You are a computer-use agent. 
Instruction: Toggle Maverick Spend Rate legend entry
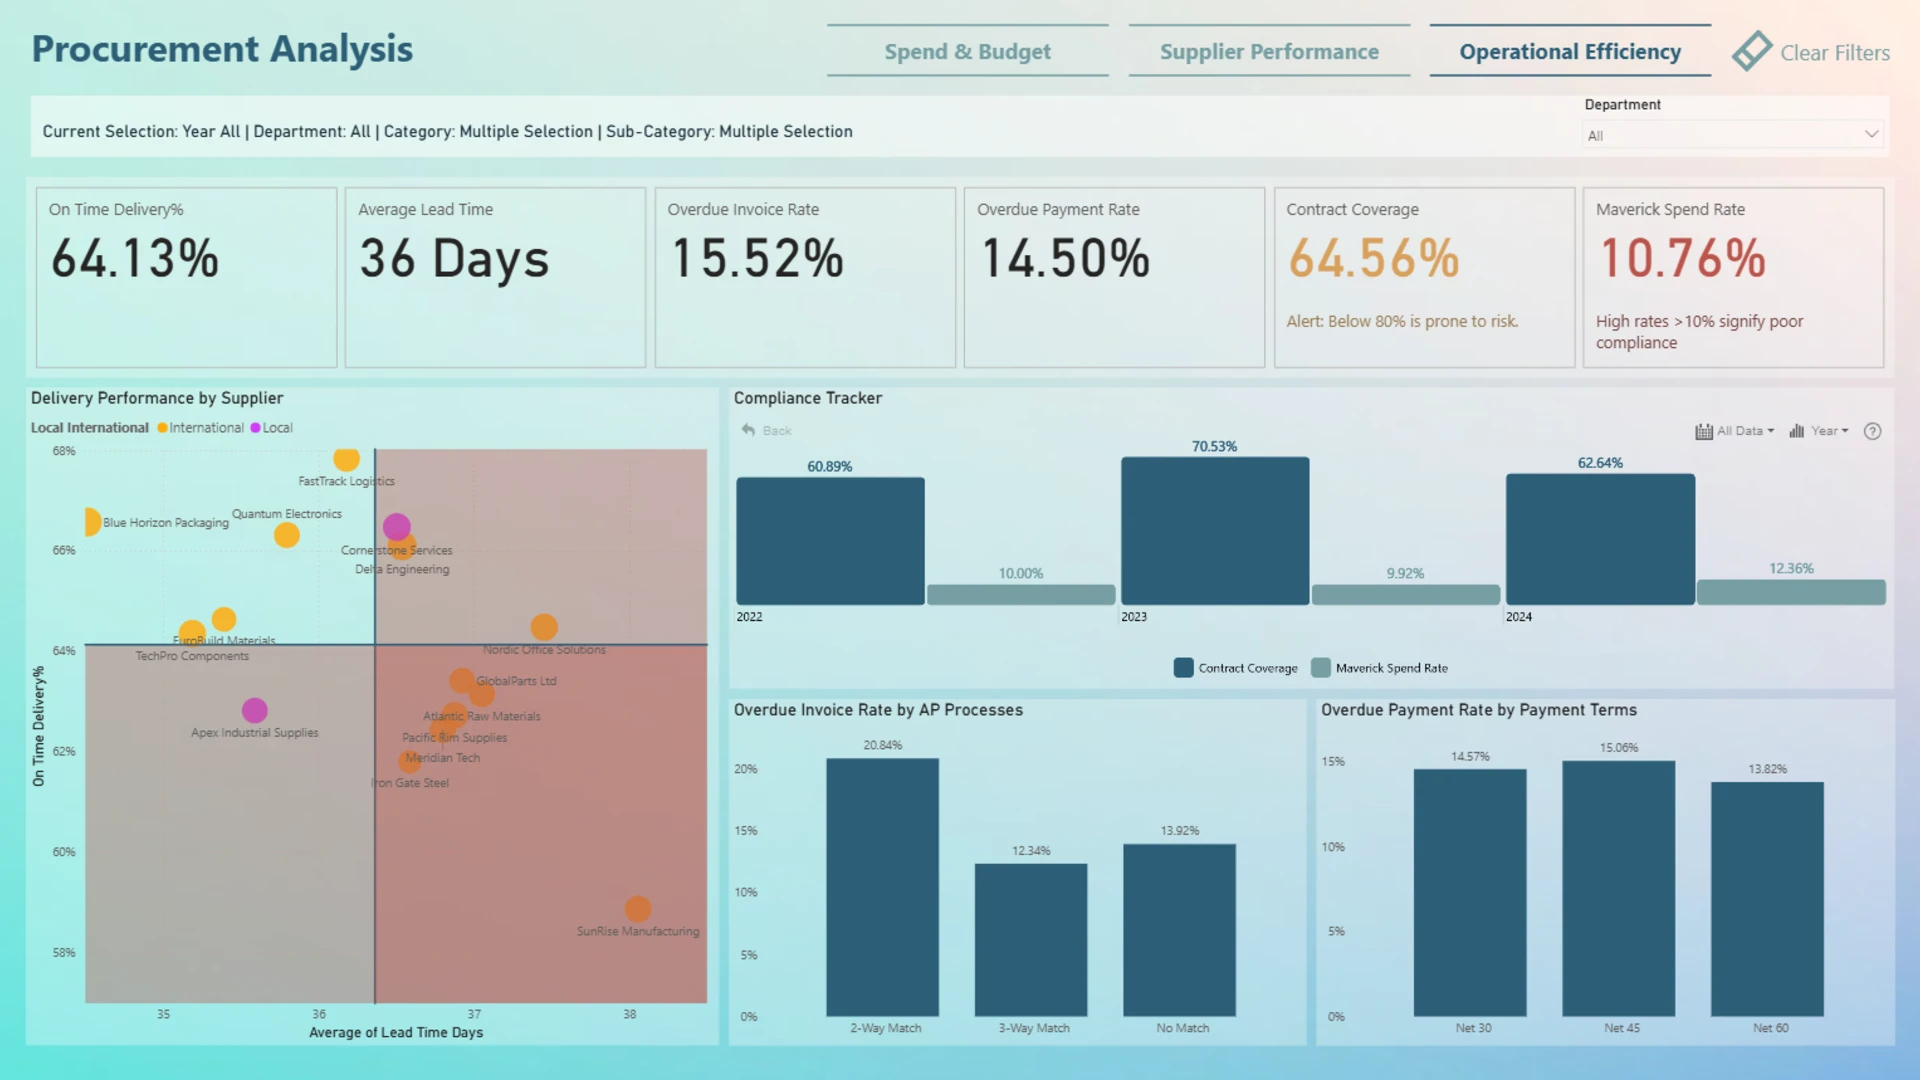pyautogui.click(x=1380, y=668)
